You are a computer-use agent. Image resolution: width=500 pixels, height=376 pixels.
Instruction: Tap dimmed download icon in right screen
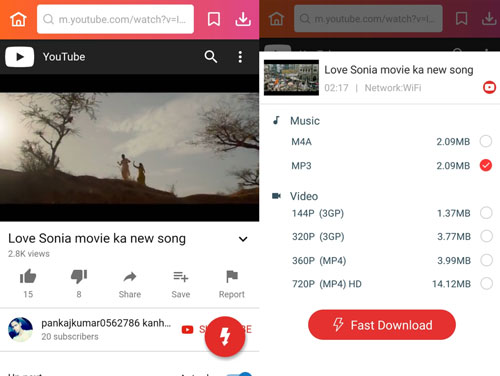(489, 19)
